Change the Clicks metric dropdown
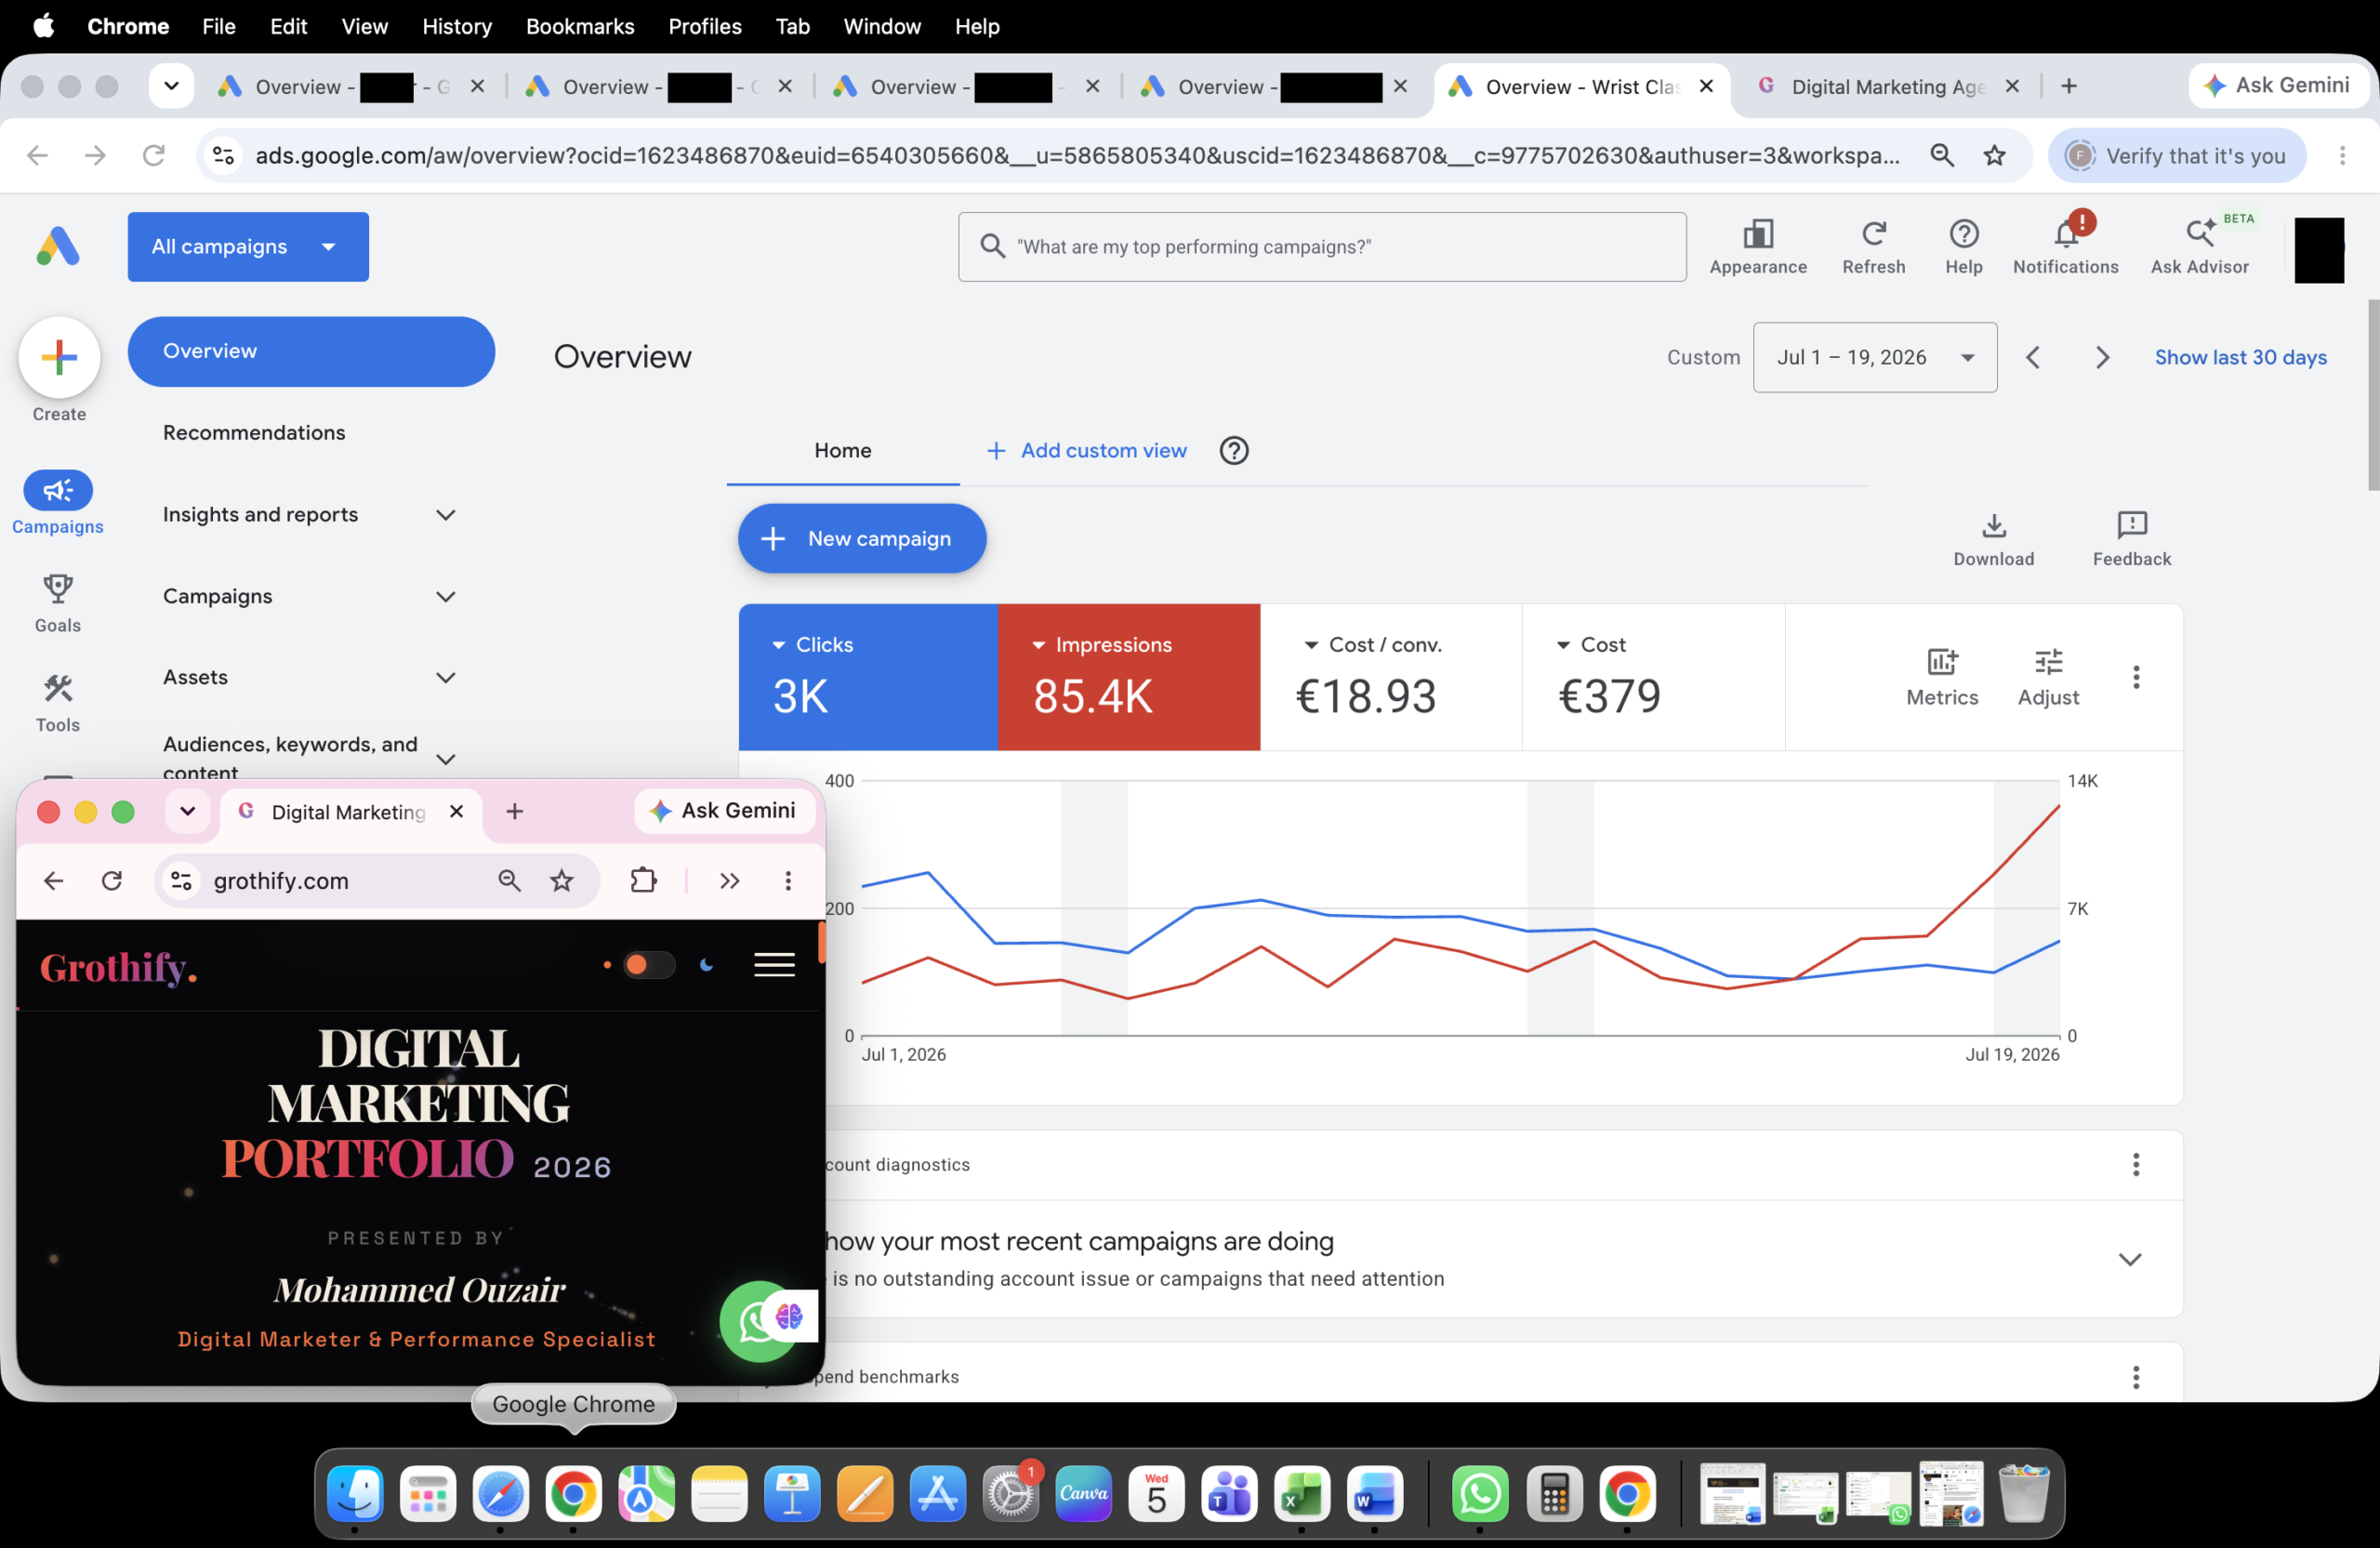The height and width of the screenshot is (1548, 2380). [x=812, y=645]
